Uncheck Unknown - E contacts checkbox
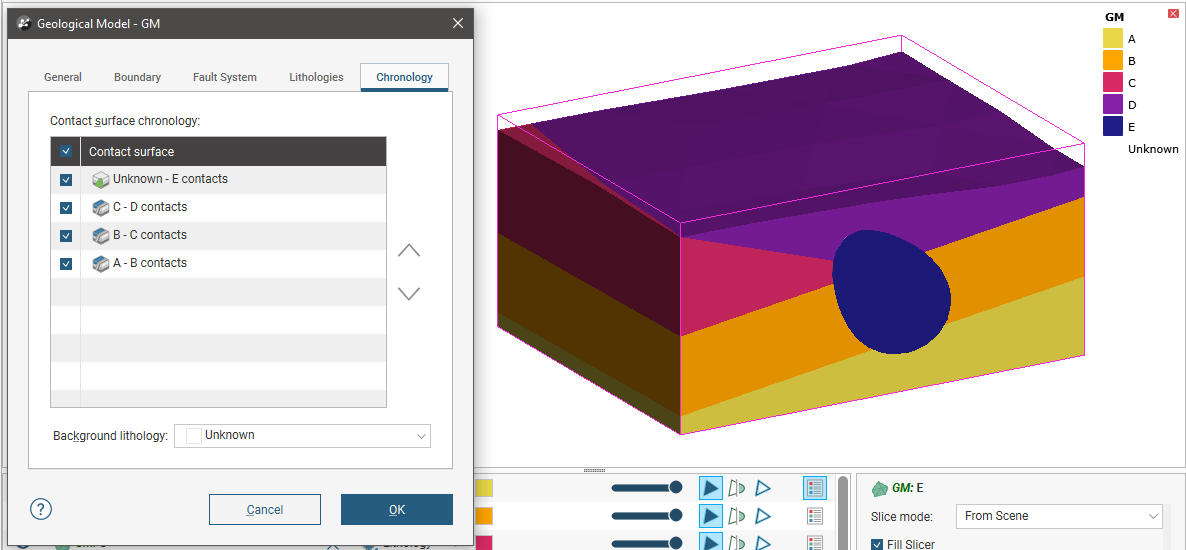The height and width of the screenshot is (550, 1186). click(x=66, y=180)
